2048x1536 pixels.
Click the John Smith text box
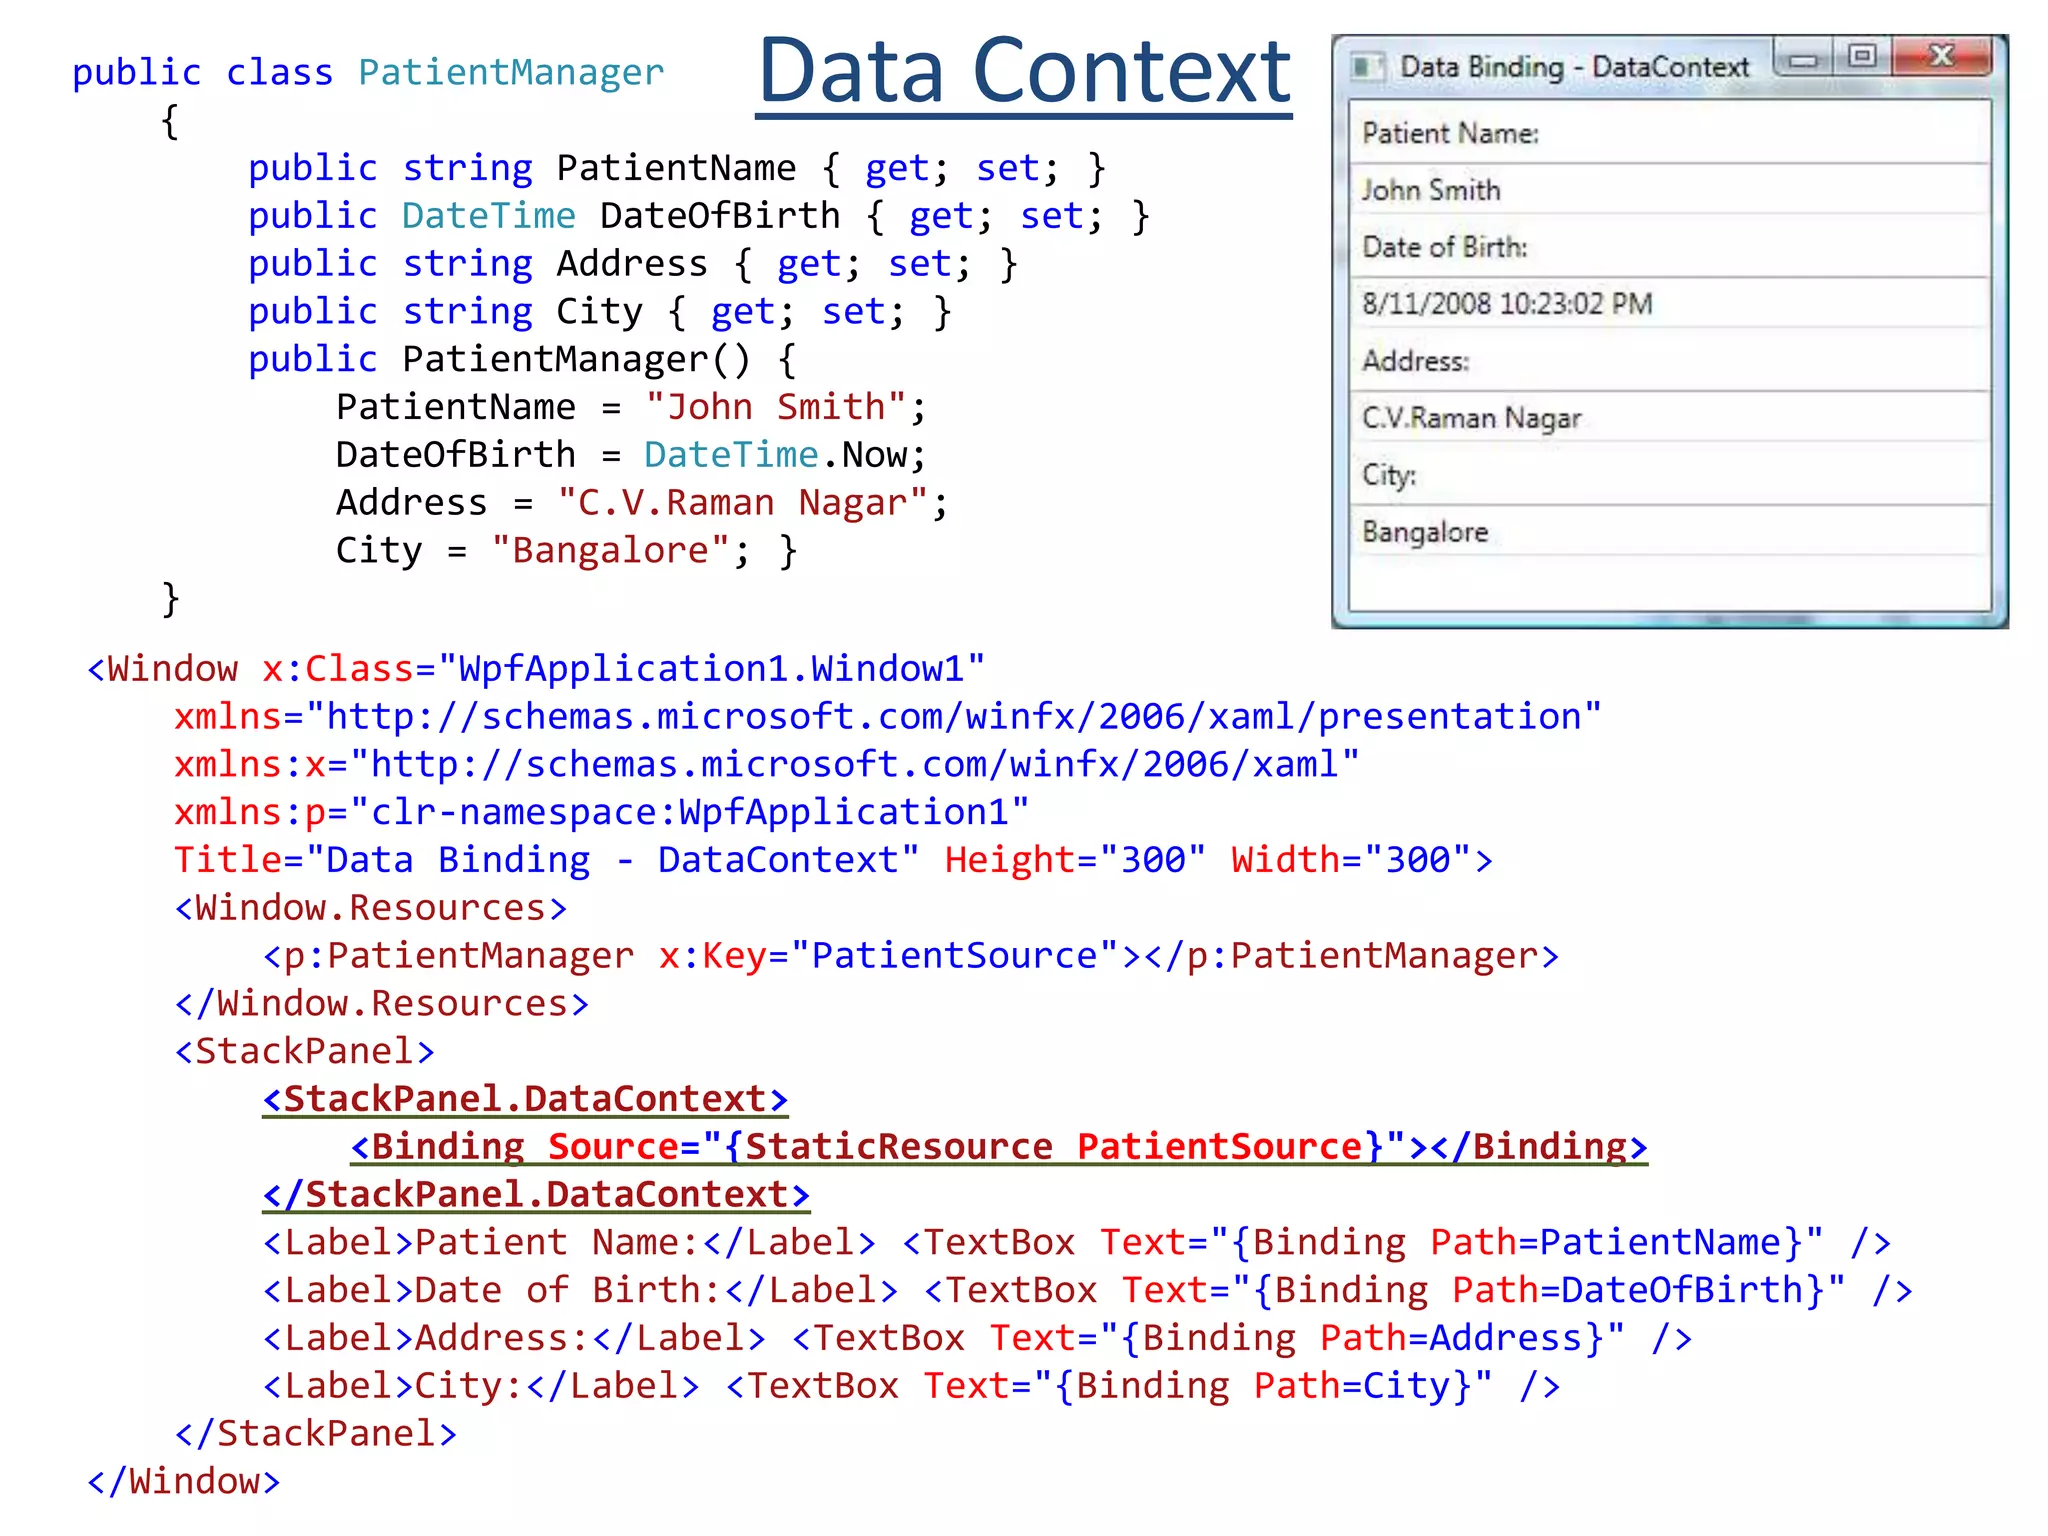point(1669,190)
